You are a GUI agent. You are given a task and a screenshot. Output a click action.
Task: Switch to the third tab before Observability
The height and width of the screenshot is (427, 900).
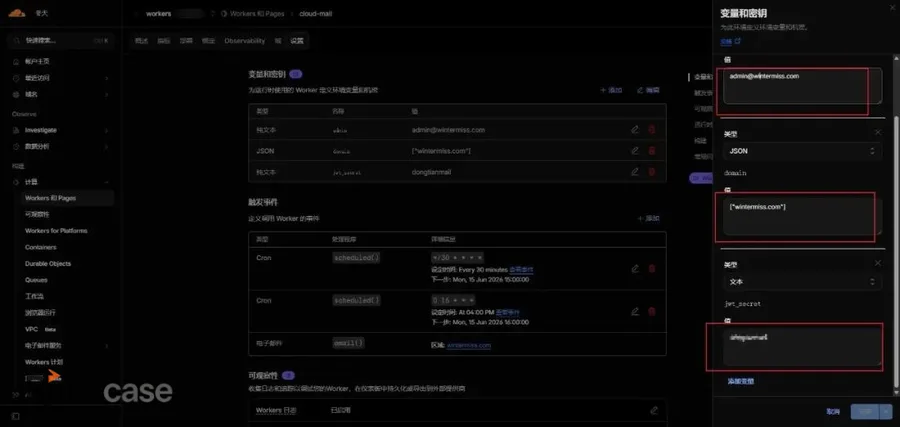186,41
